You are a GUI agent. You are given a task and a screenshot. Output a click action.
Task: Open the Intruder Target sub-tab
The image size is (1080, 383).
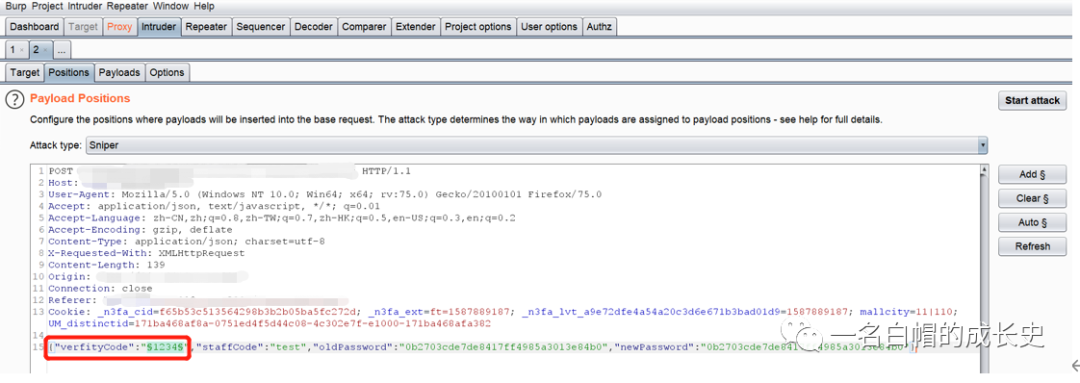pos(25,72)
